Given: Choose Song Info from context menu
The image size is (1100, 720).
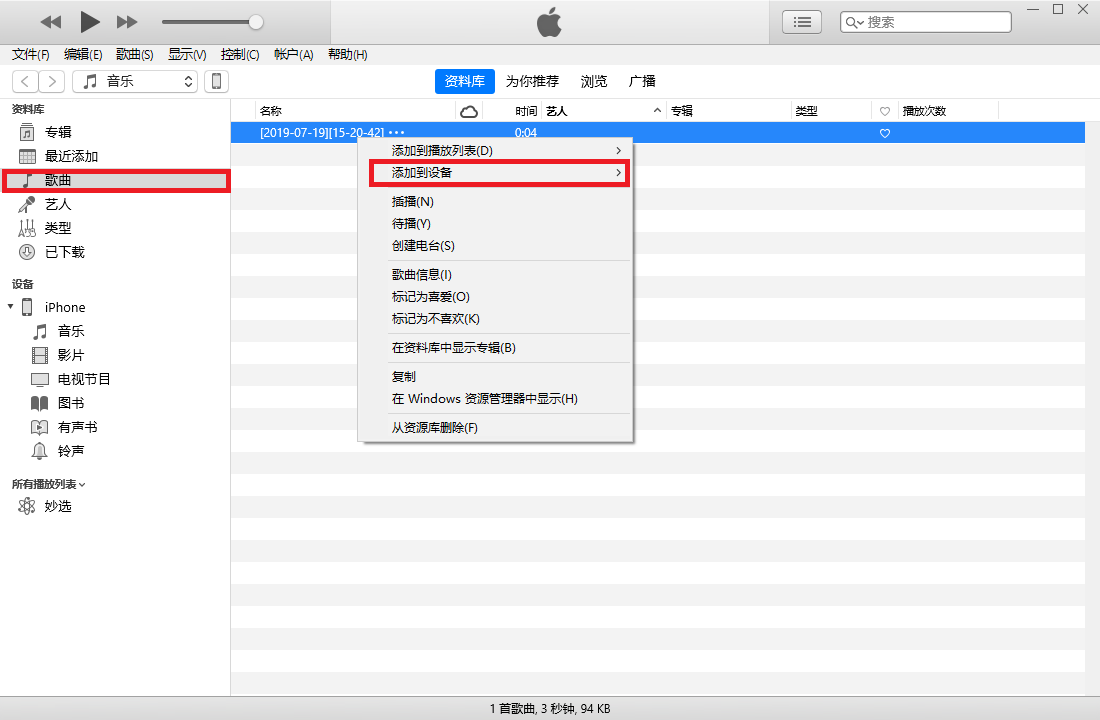Looking at the screenshot, I should pos(422,275).
